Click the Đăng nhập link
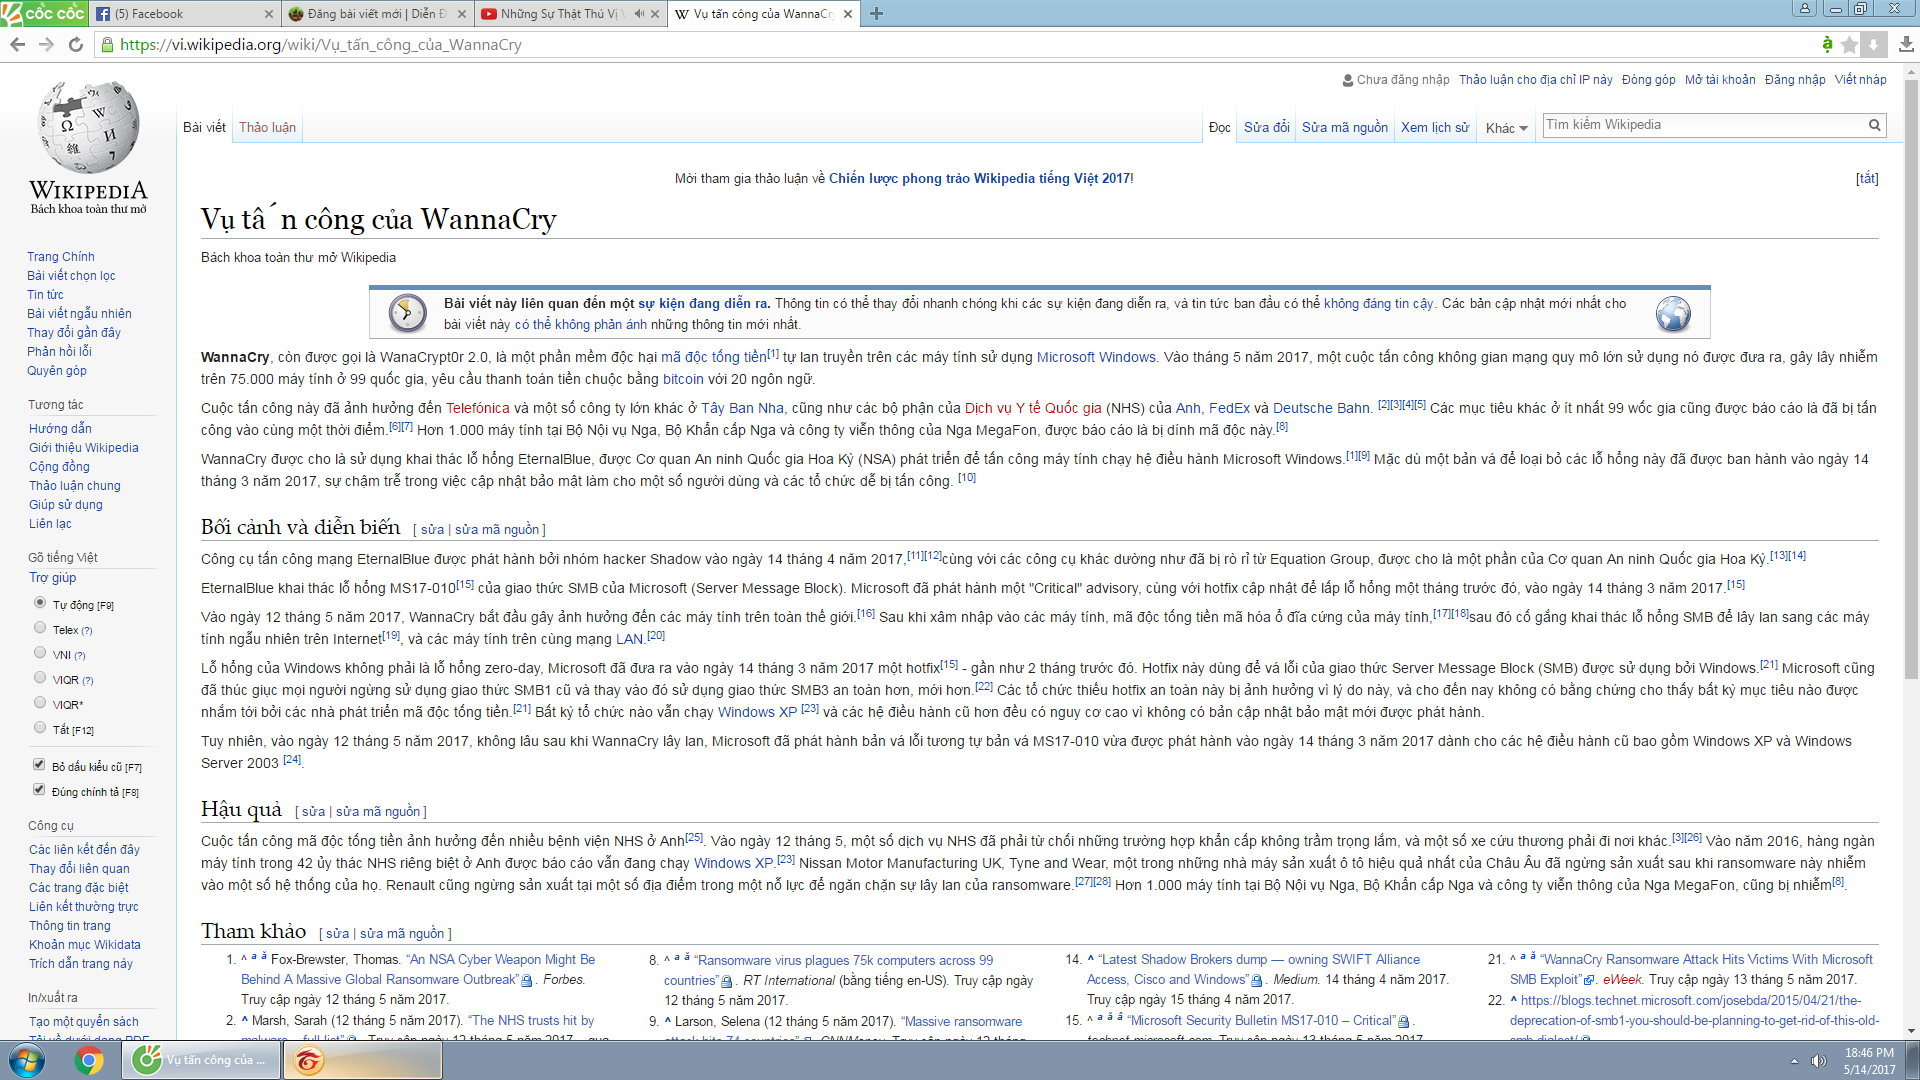Image resolution: width=1920 pixels, height=1080 pixels. [x=1794, y=80]
